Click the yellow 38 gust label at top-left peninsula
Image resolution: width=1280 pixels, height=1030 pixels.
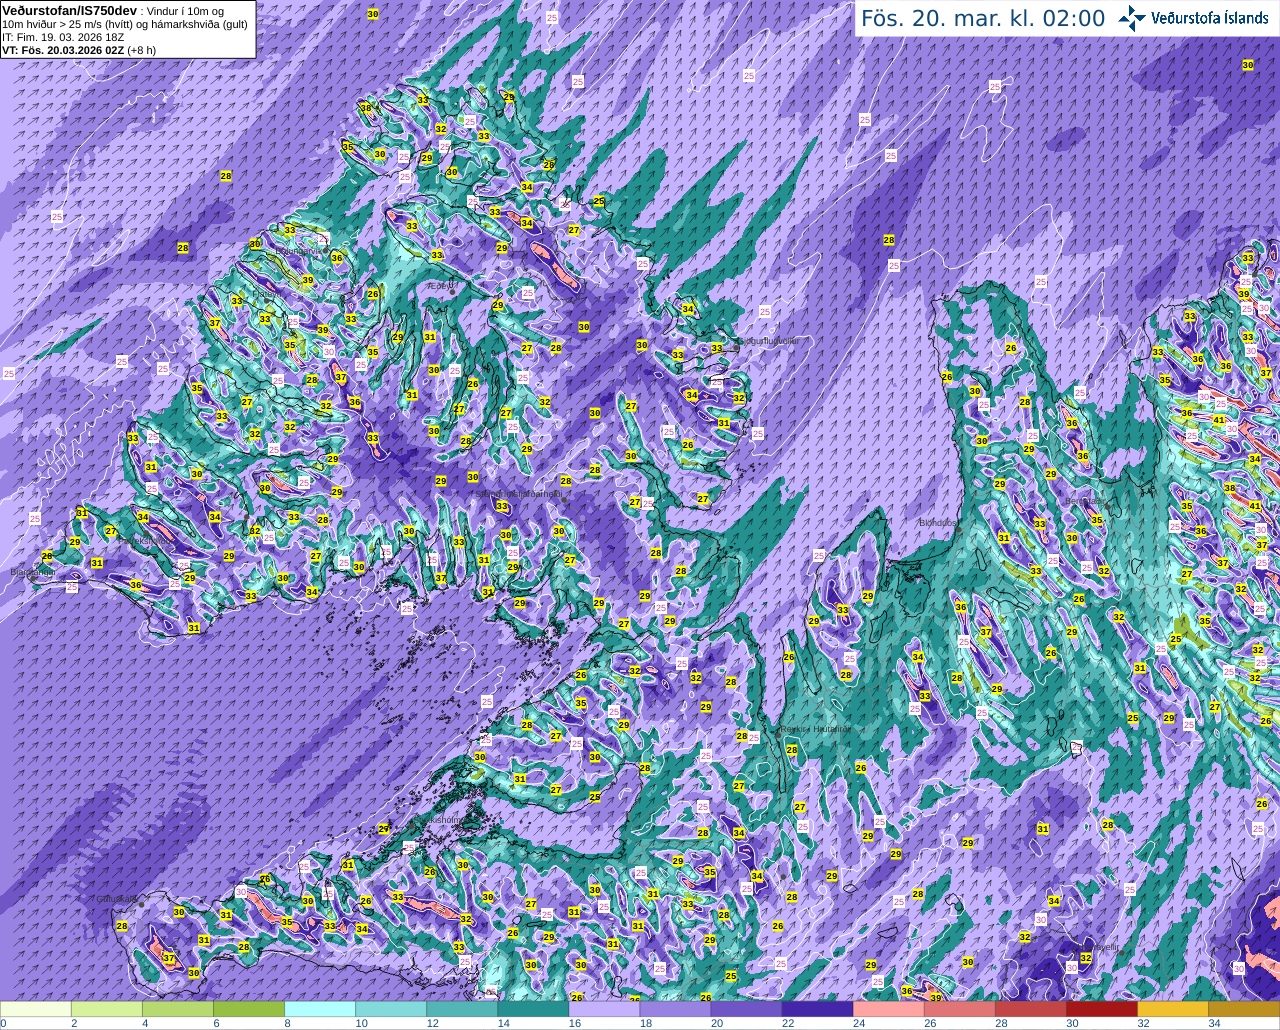point(366,108)
